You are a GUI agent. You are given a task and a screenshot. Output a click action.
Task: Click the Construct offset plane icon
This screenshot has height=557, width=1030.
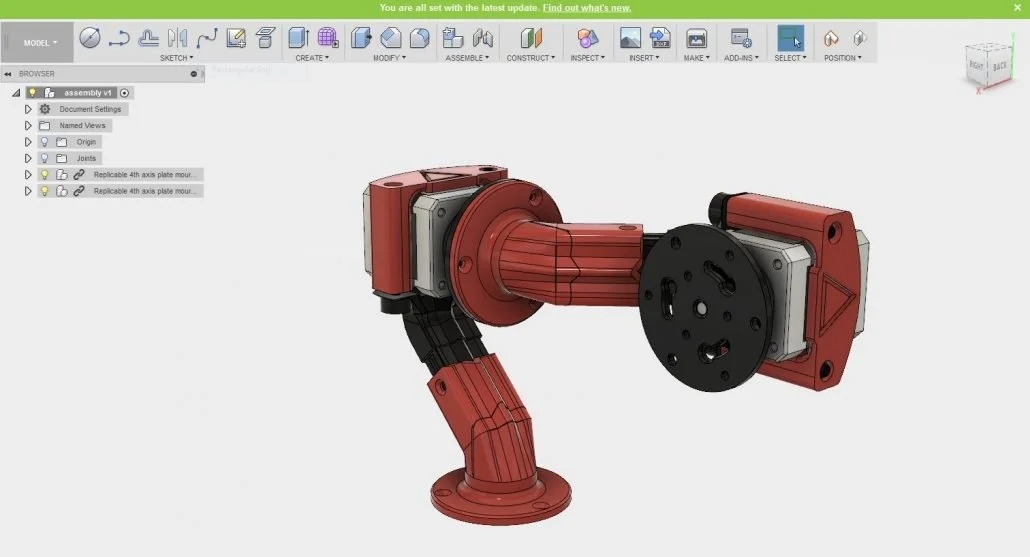pyautogui.click(x=531, y=38)
